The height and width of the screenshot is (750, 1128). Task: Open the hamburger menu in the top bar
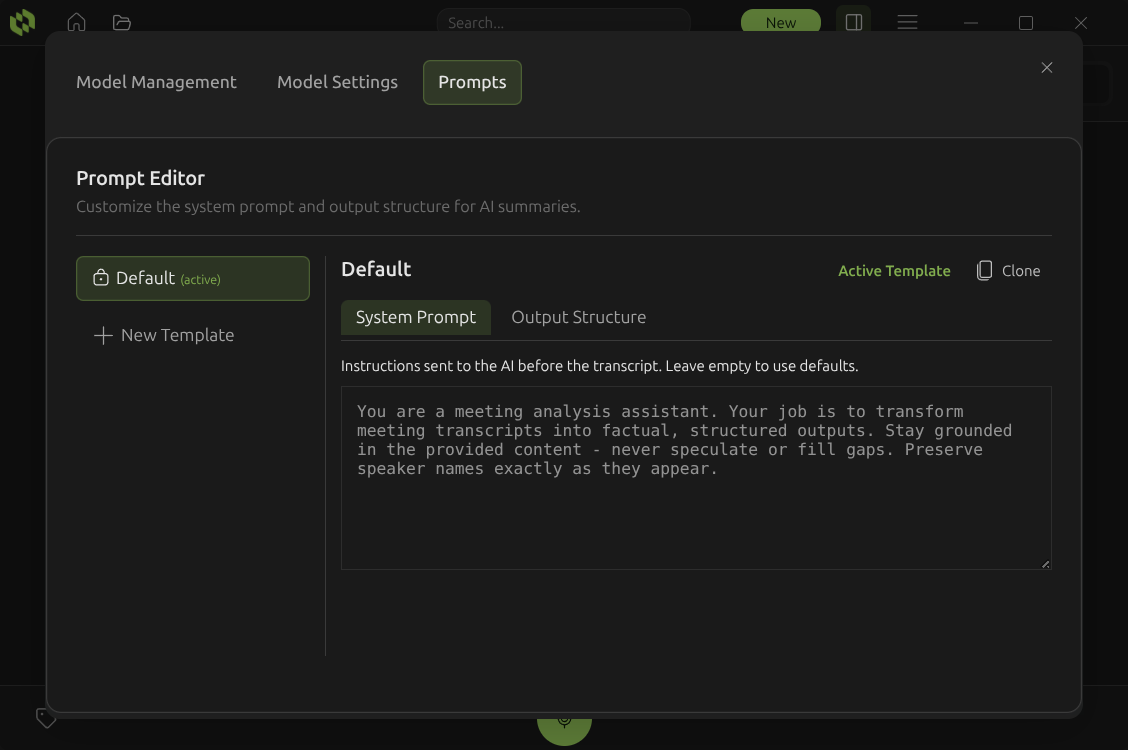907,22
